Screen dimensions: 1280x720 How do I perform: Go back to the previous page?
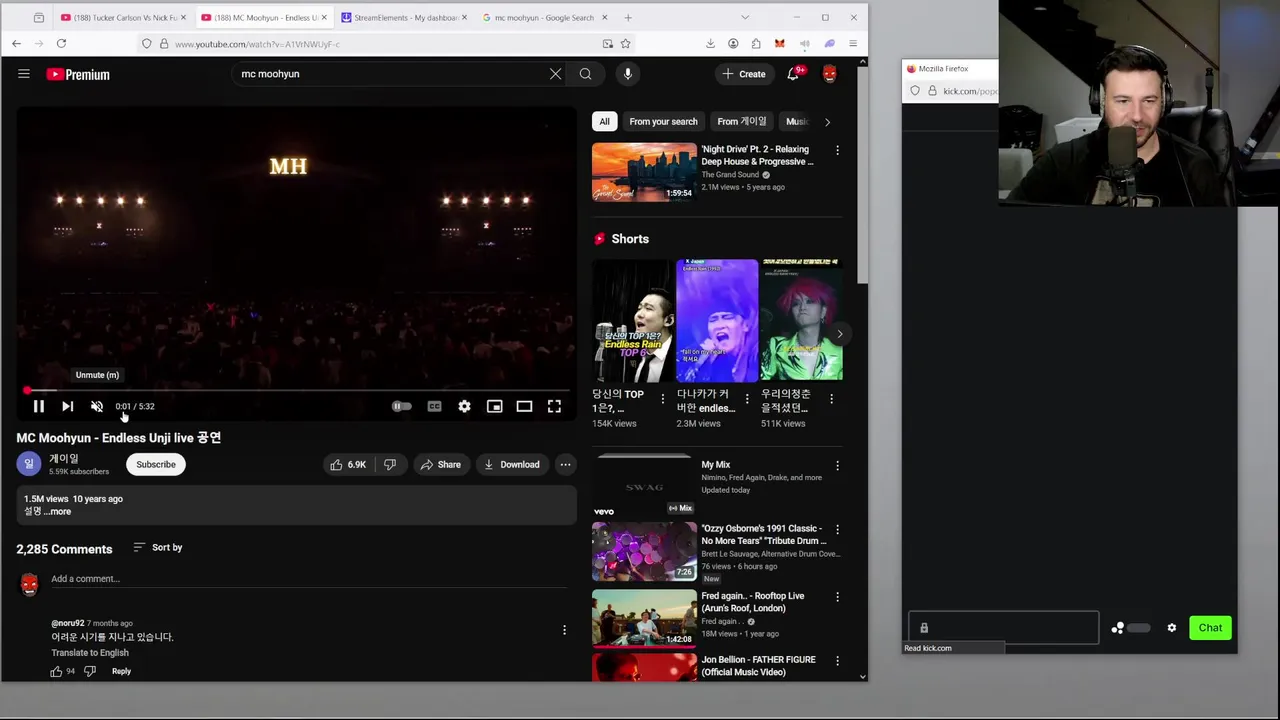click(16, 43)
